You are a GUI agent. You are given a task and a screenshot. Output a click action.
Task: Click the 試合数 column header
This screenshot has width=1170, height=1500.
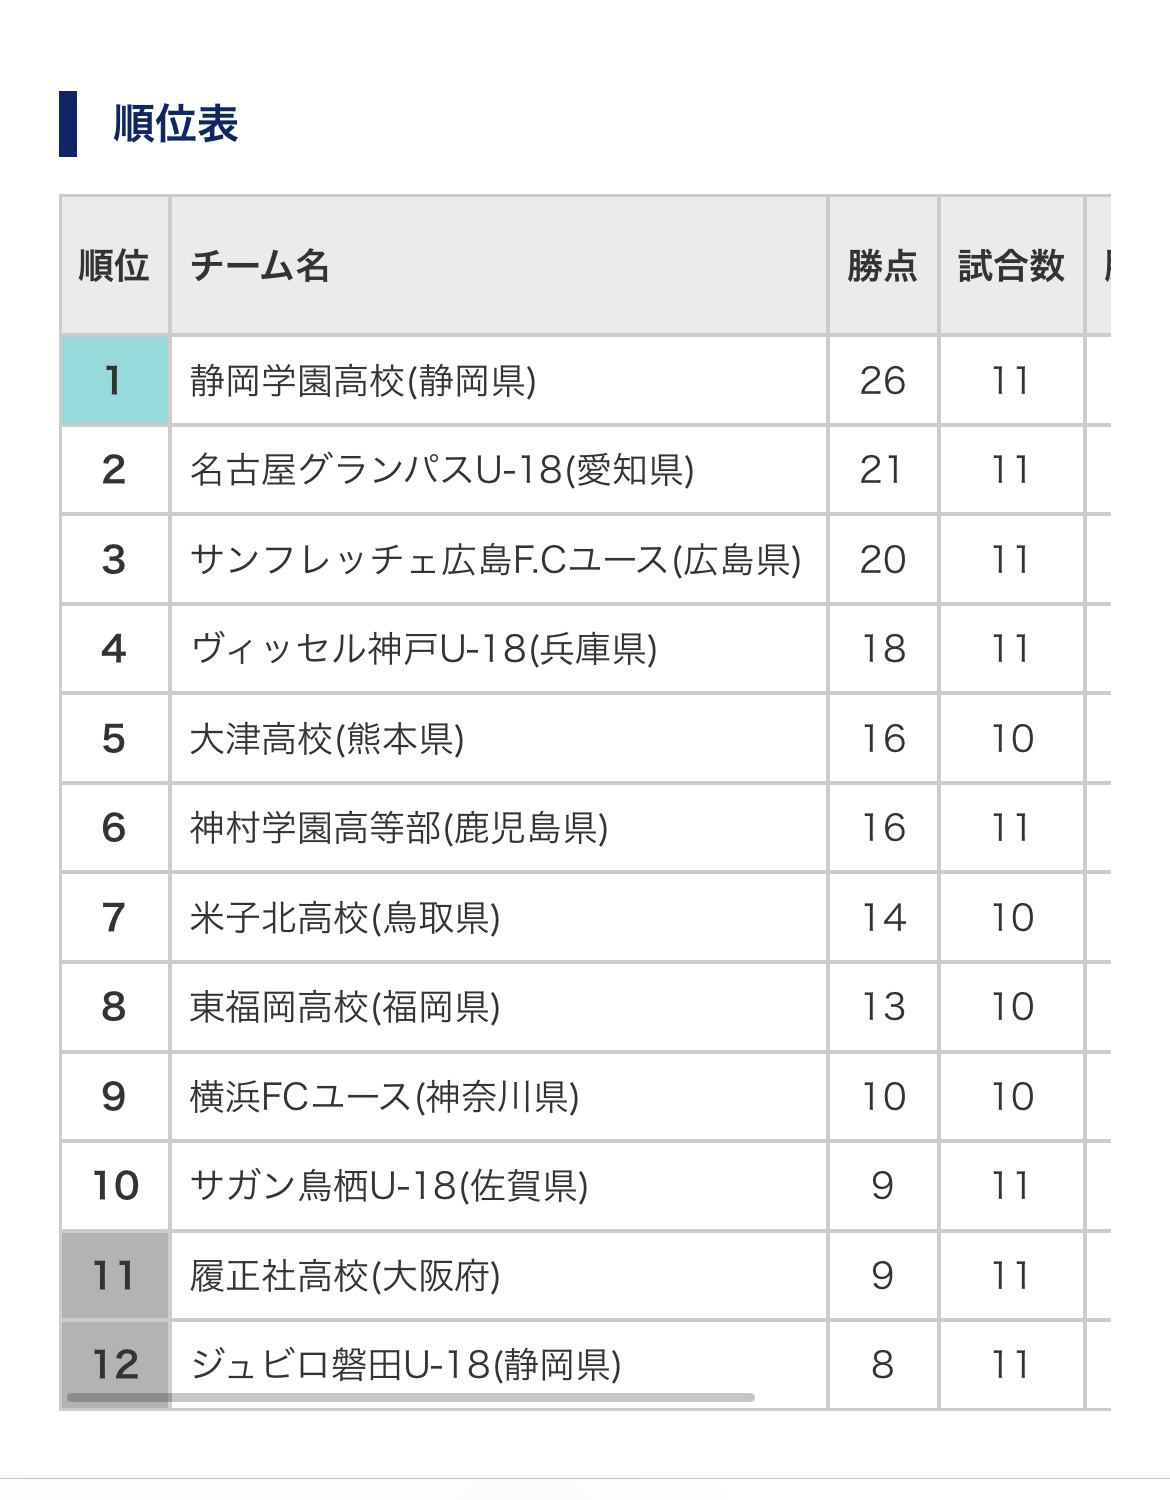(x=1011, y=266)
